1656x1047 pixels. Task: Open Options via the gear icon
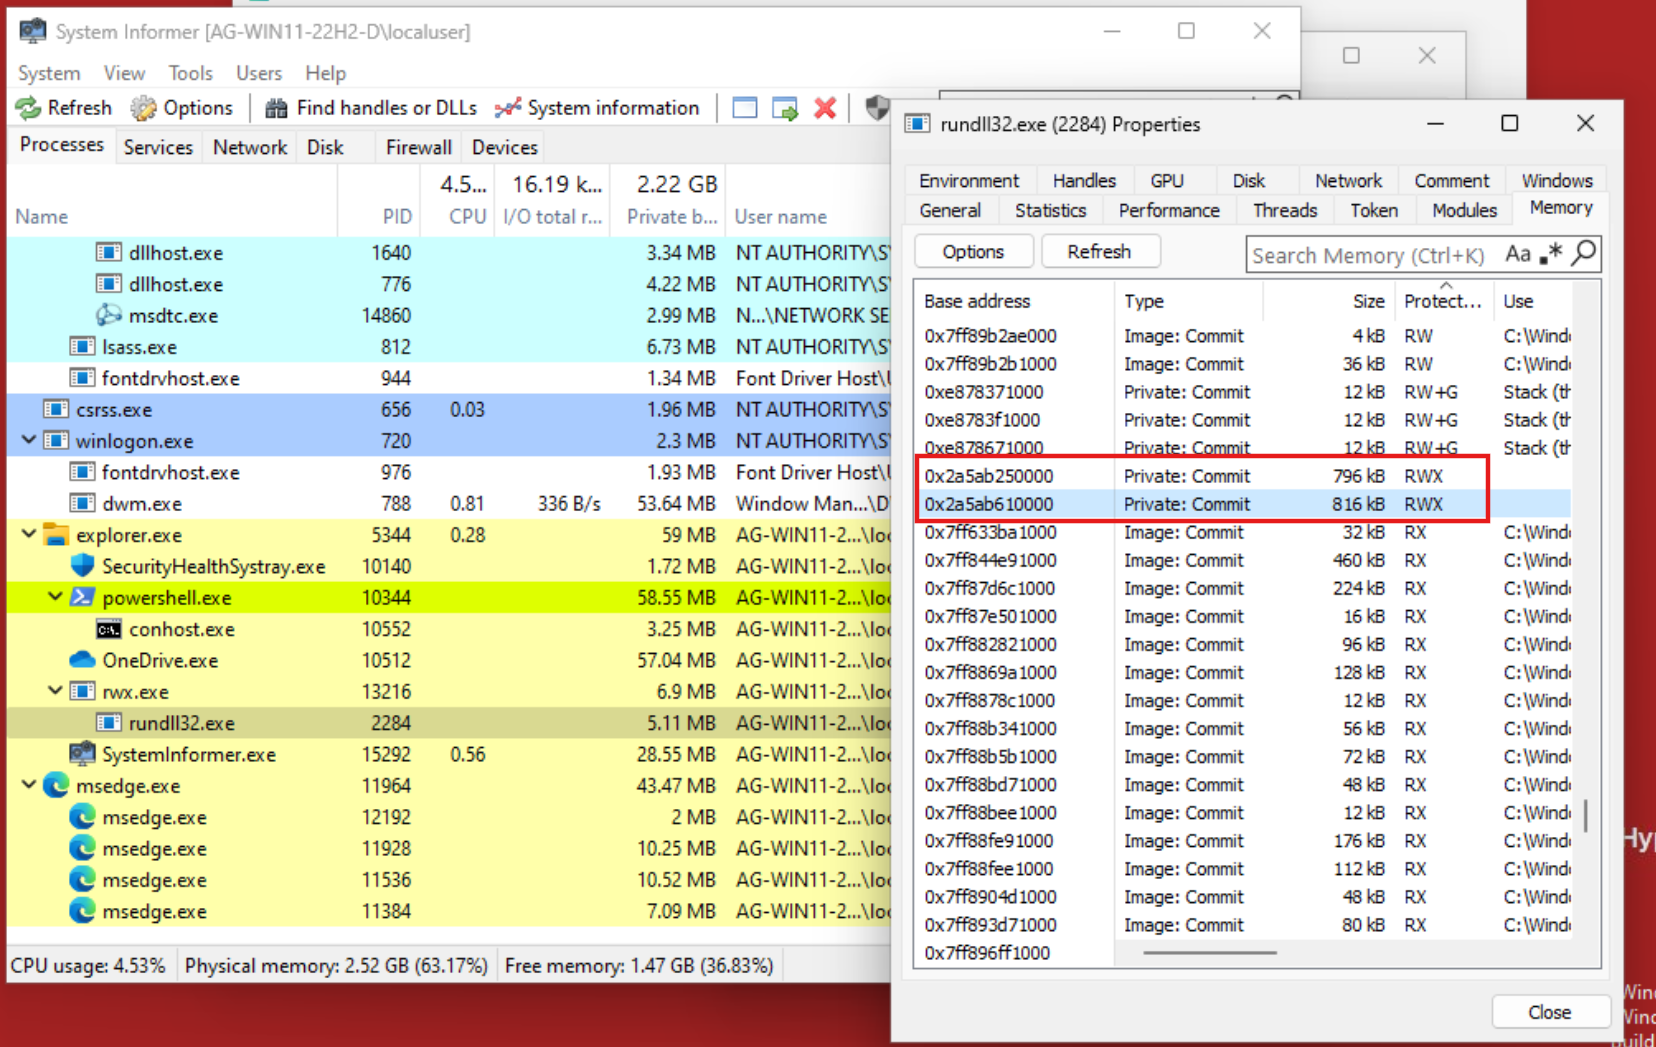coord(144,108)
